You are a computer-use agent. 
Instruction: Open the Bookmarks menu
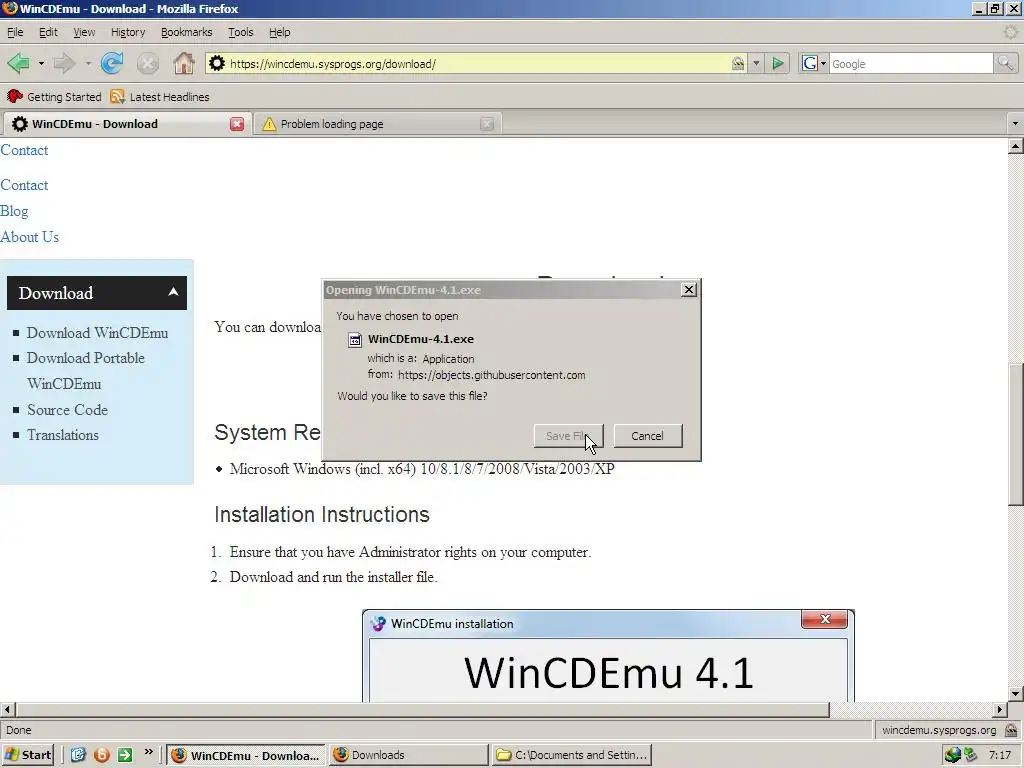click(187, 32)
